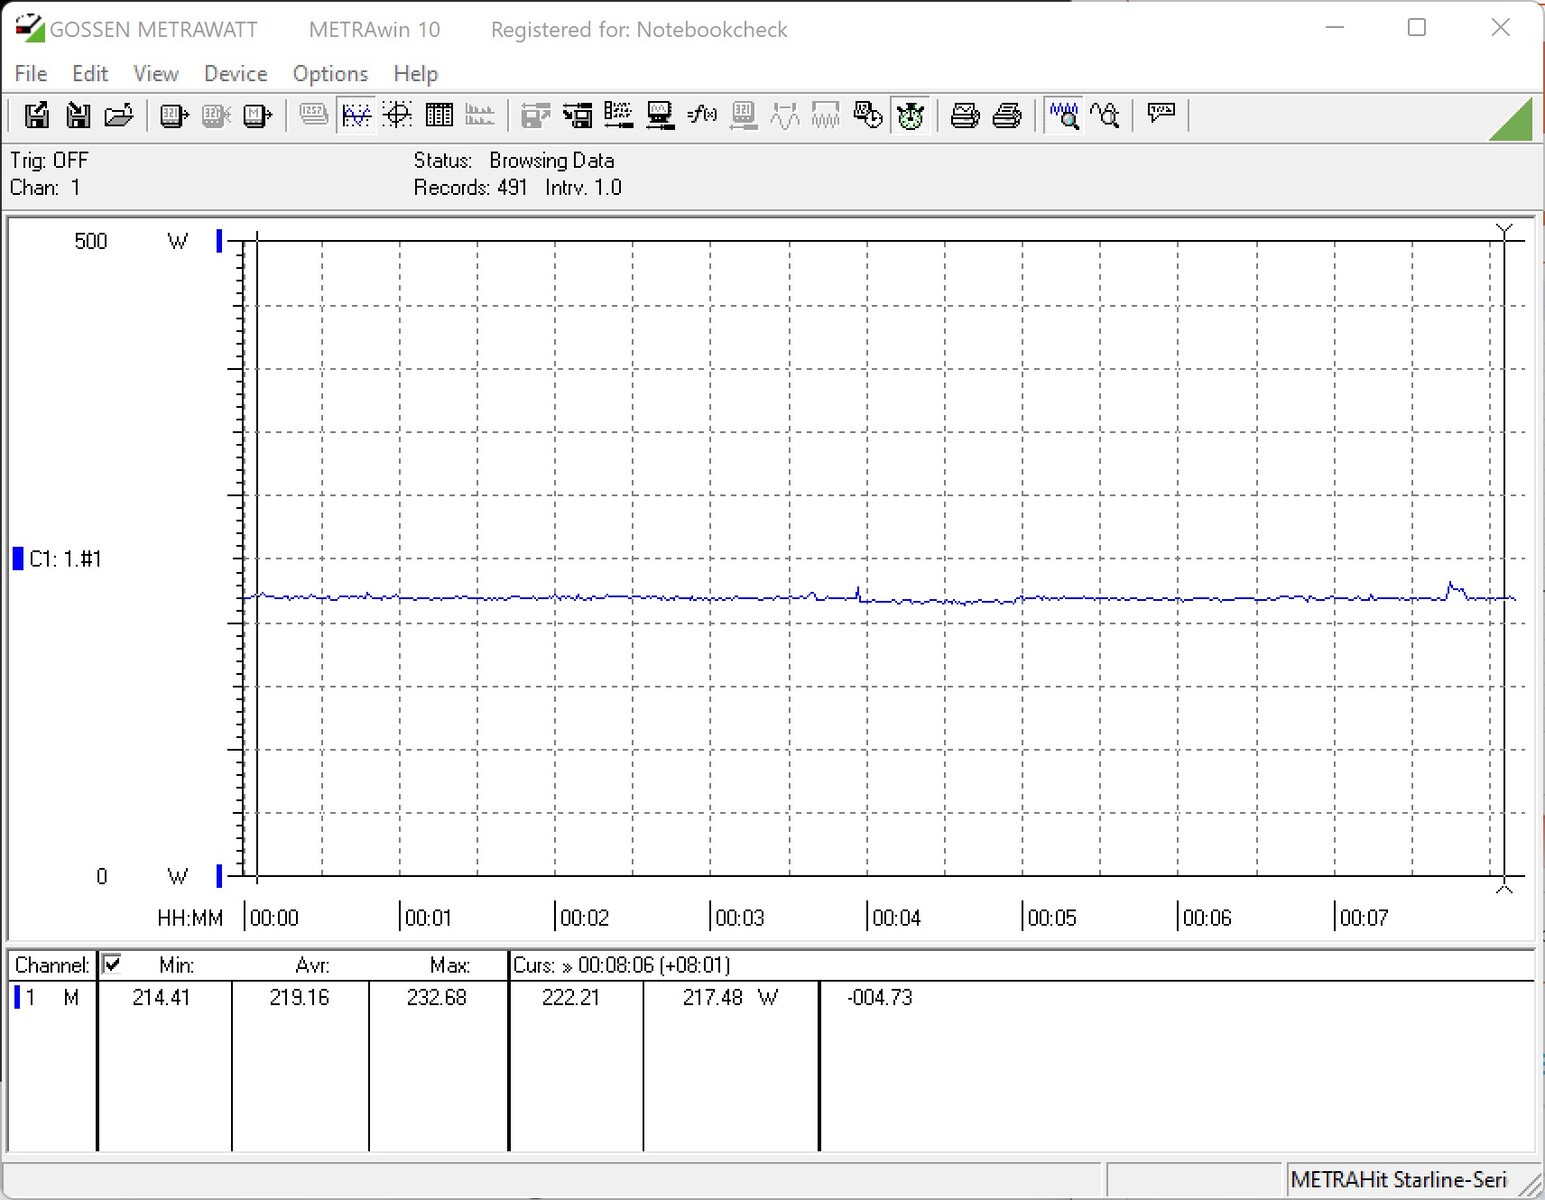The height and width of the screenshot is (1200, 1545).
Task: Click the zoom waveform magnifier icon
Action: 1064,116
